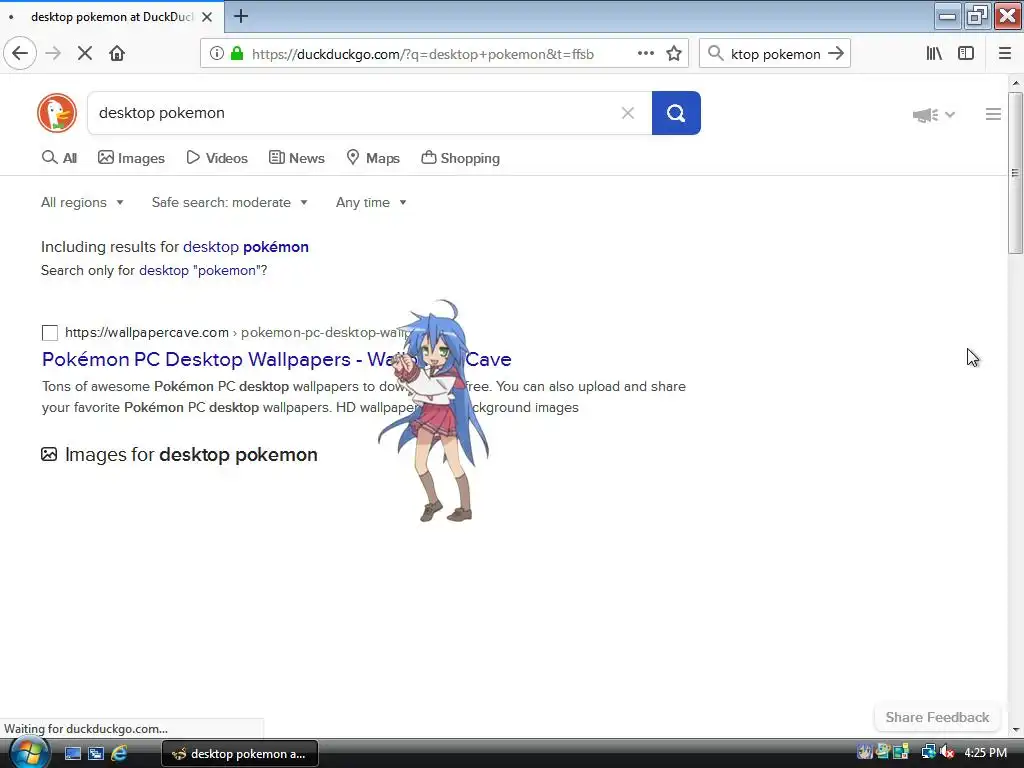The width and height of the screenshot is (1024, 768).
Task: Click the magnifier icon in toolbar search box
Action: [716, 54]
